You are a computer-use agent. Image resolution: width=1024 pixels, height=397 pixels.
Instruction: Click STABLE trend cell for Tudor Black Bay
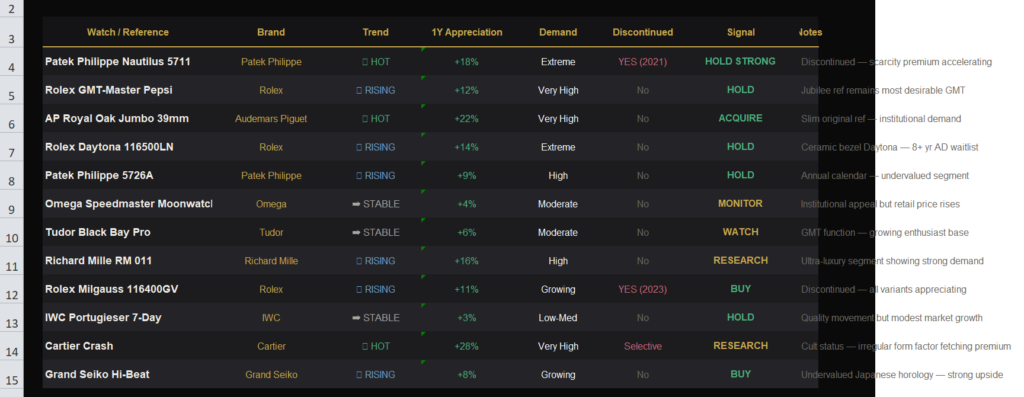pos(376,232)
